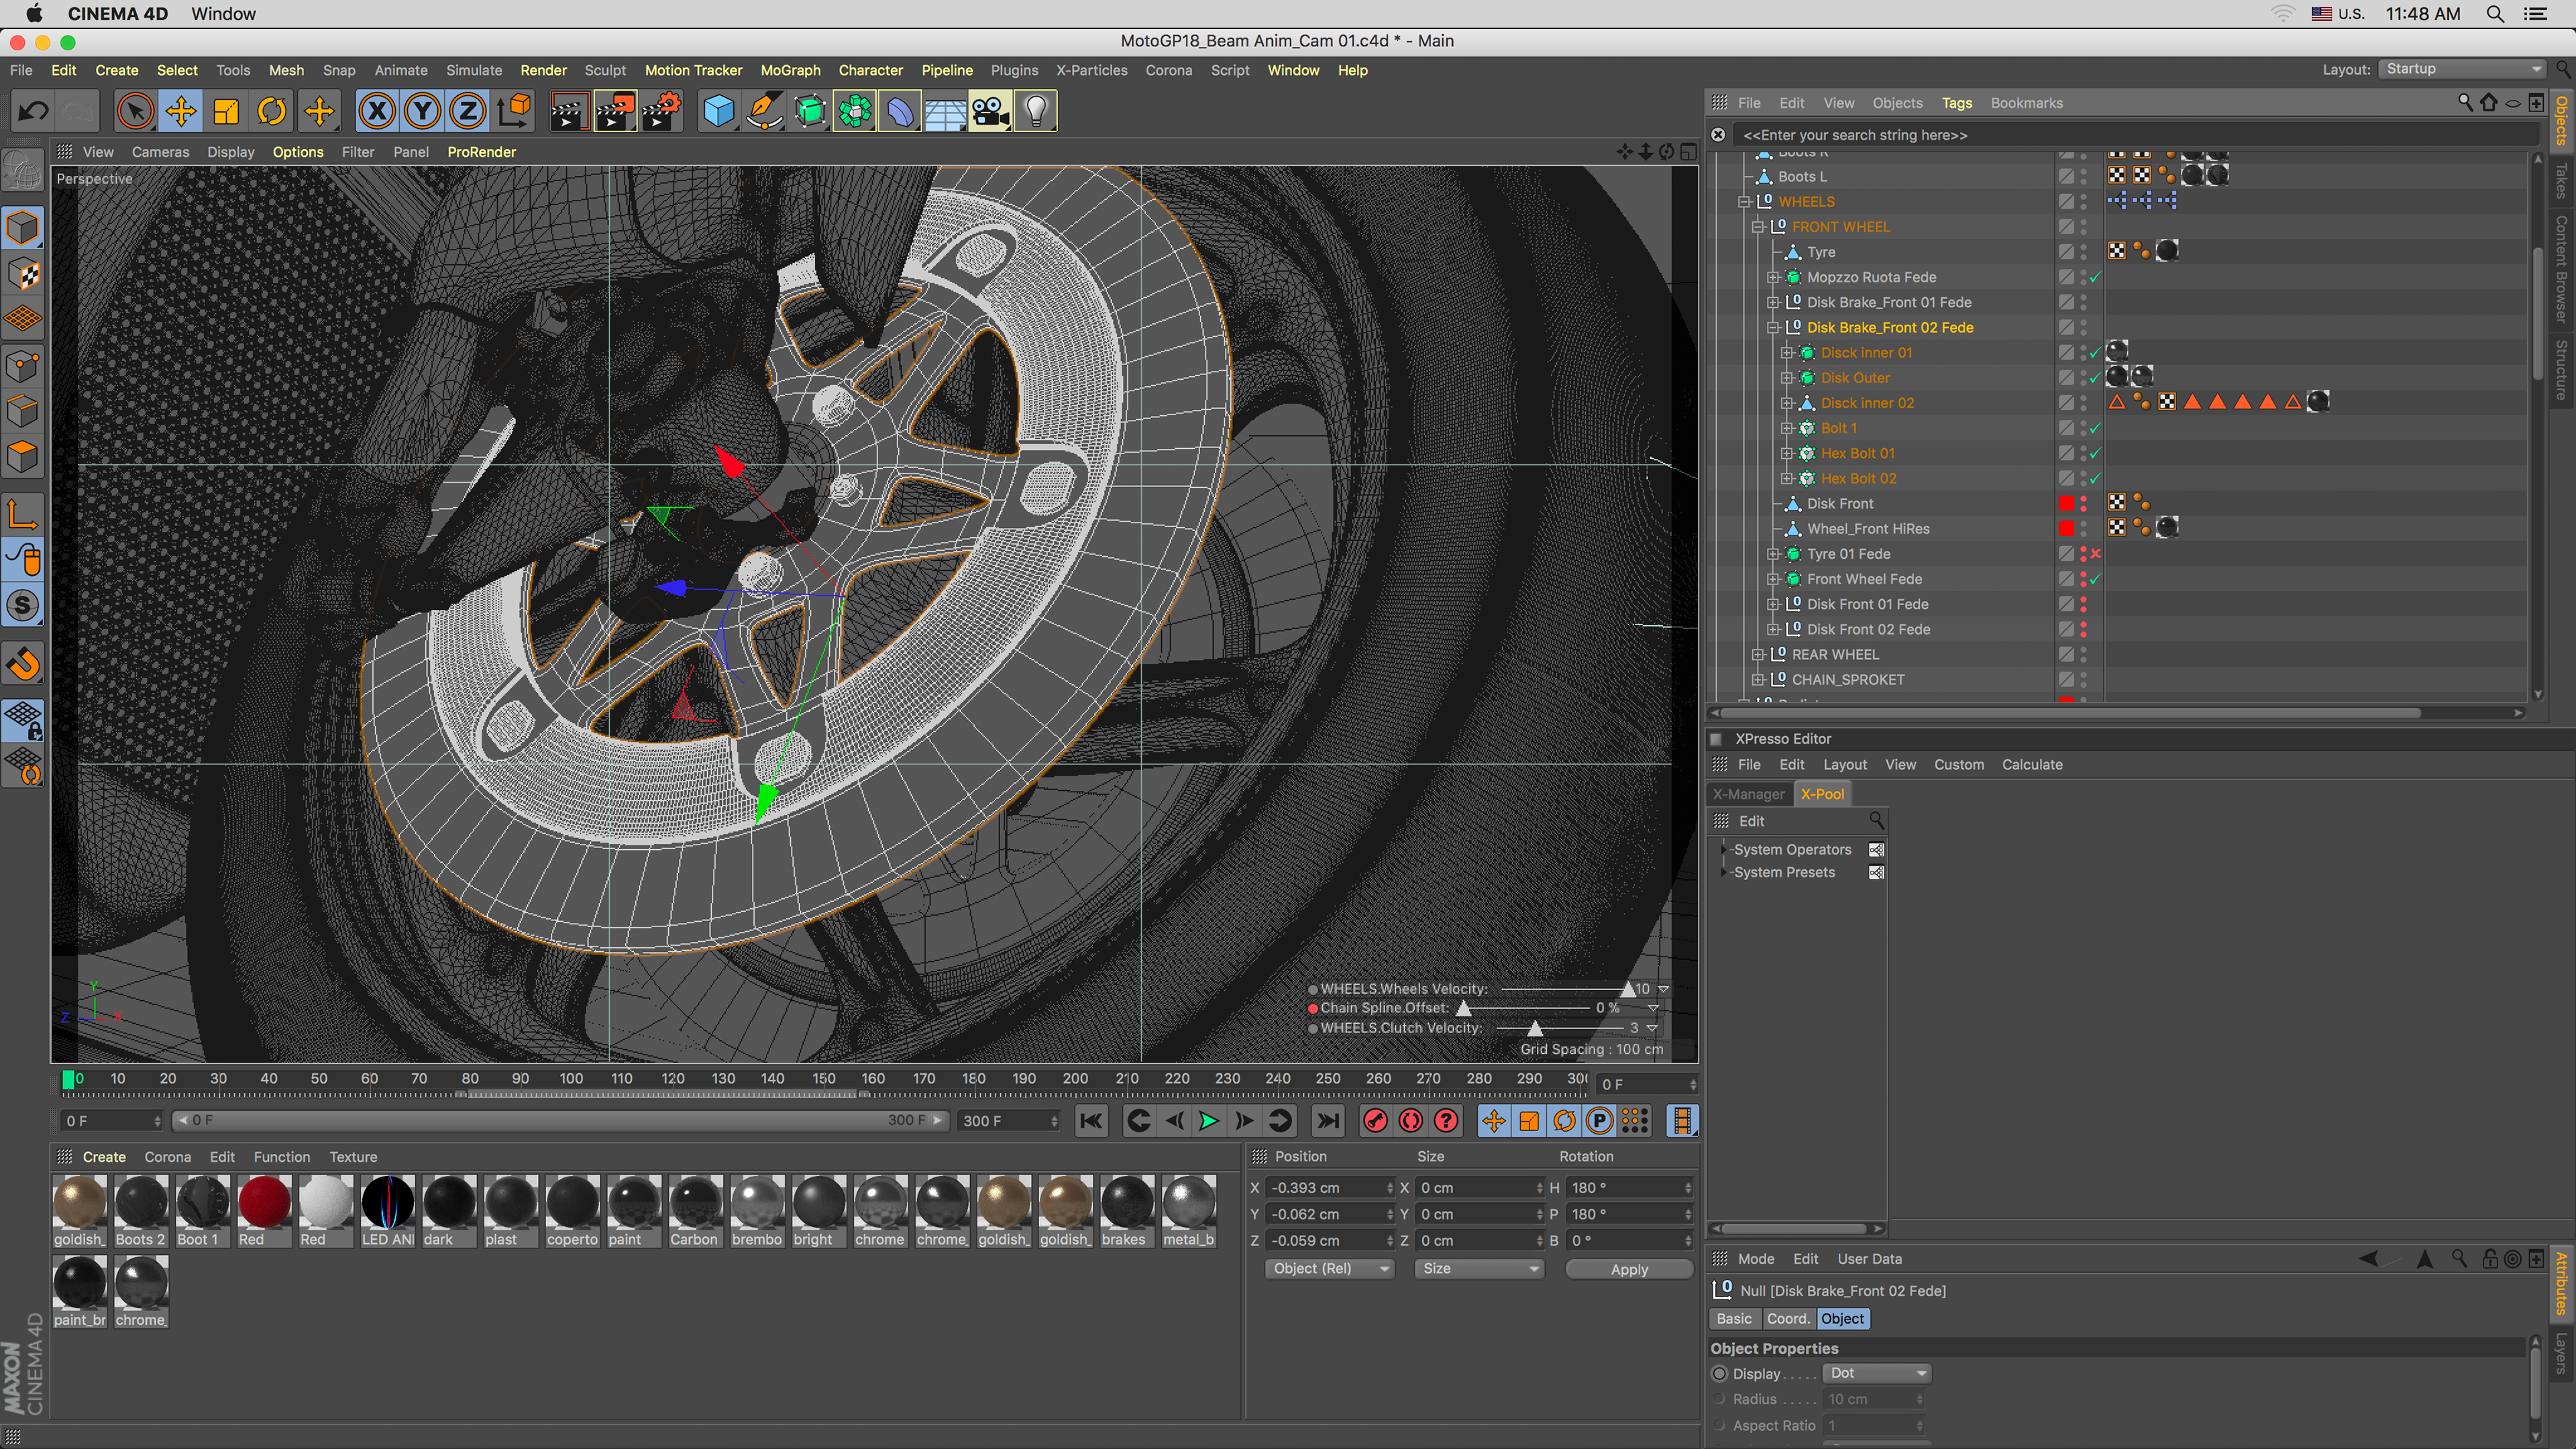Open the Object (Rel) coordinate dropdown
The image size is (2576, 1449).
click(x=1329, y=1268)
